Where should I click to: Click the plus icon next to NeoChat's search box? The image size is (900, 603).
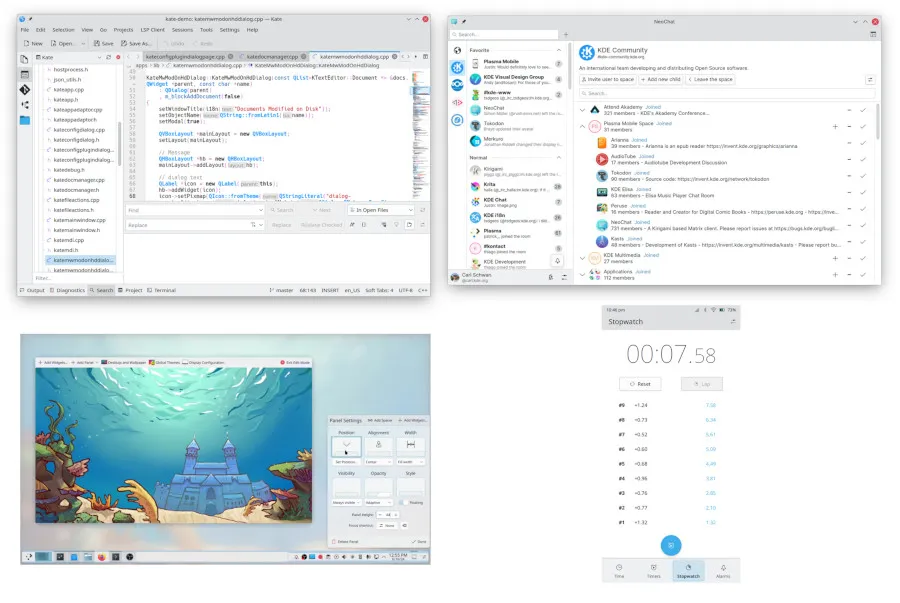coord(565,35)
